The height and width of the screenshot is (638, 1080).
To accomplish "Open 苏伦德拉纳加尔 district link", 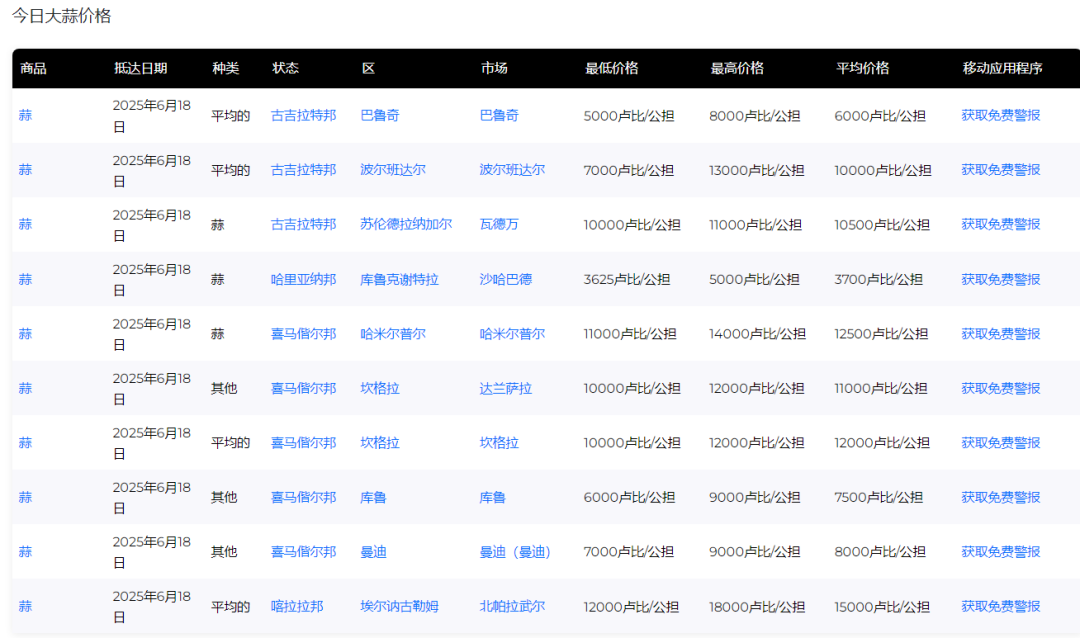I will [x=406, y=225].
